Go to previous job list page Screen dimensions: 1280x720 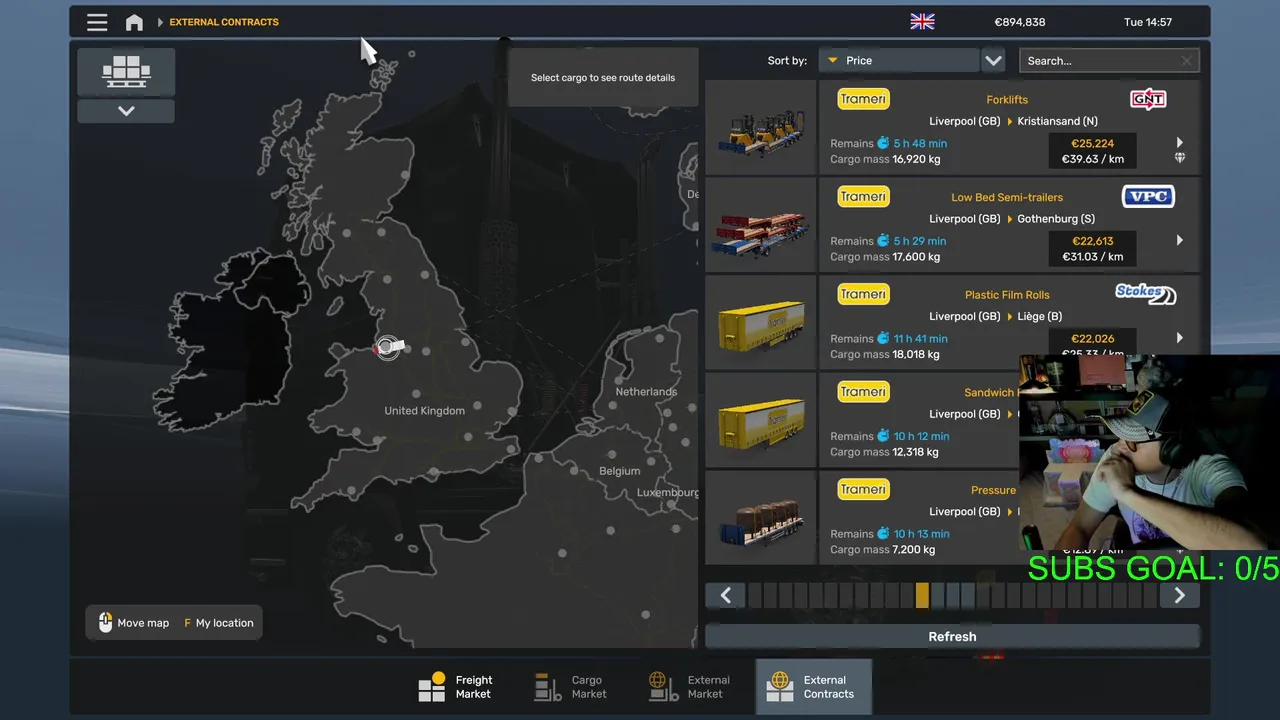[726, 596]
